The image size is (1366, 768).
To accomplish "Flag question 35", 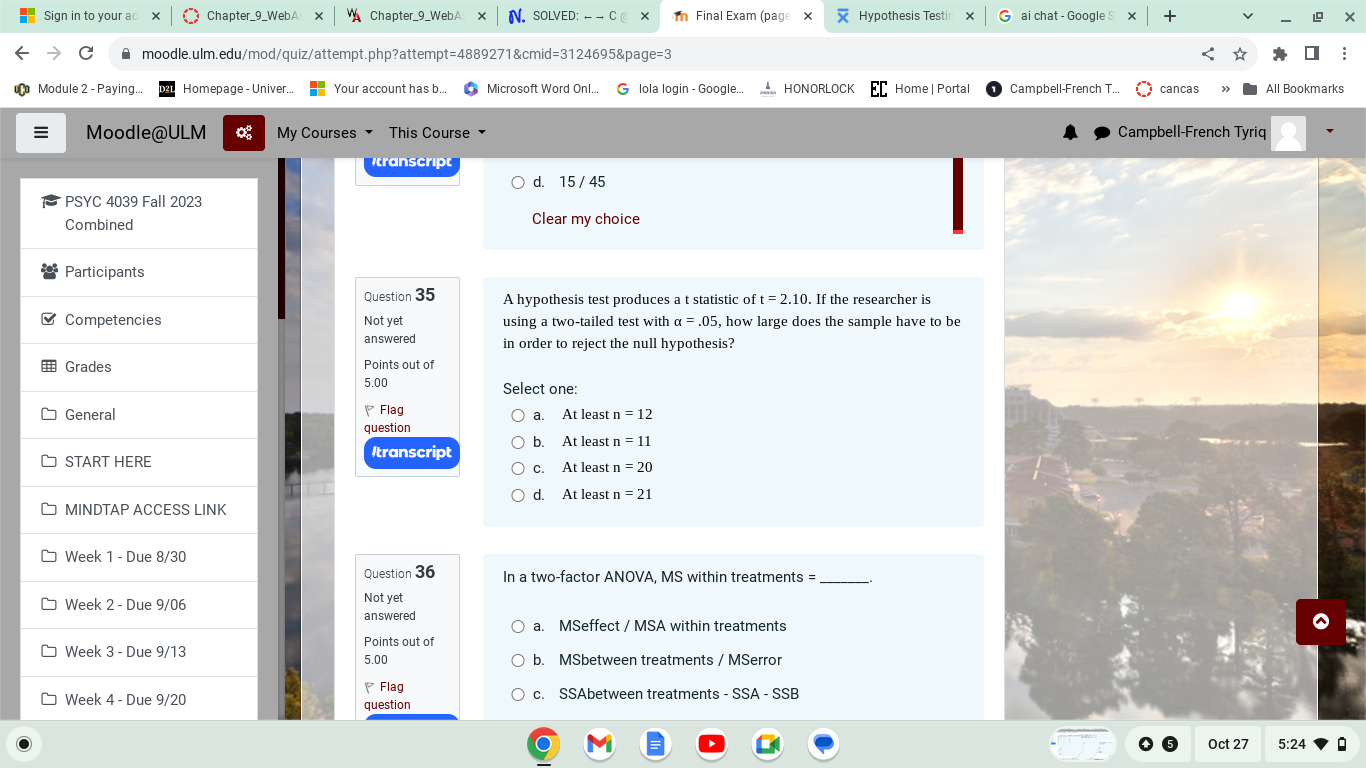I will (386, 418).
